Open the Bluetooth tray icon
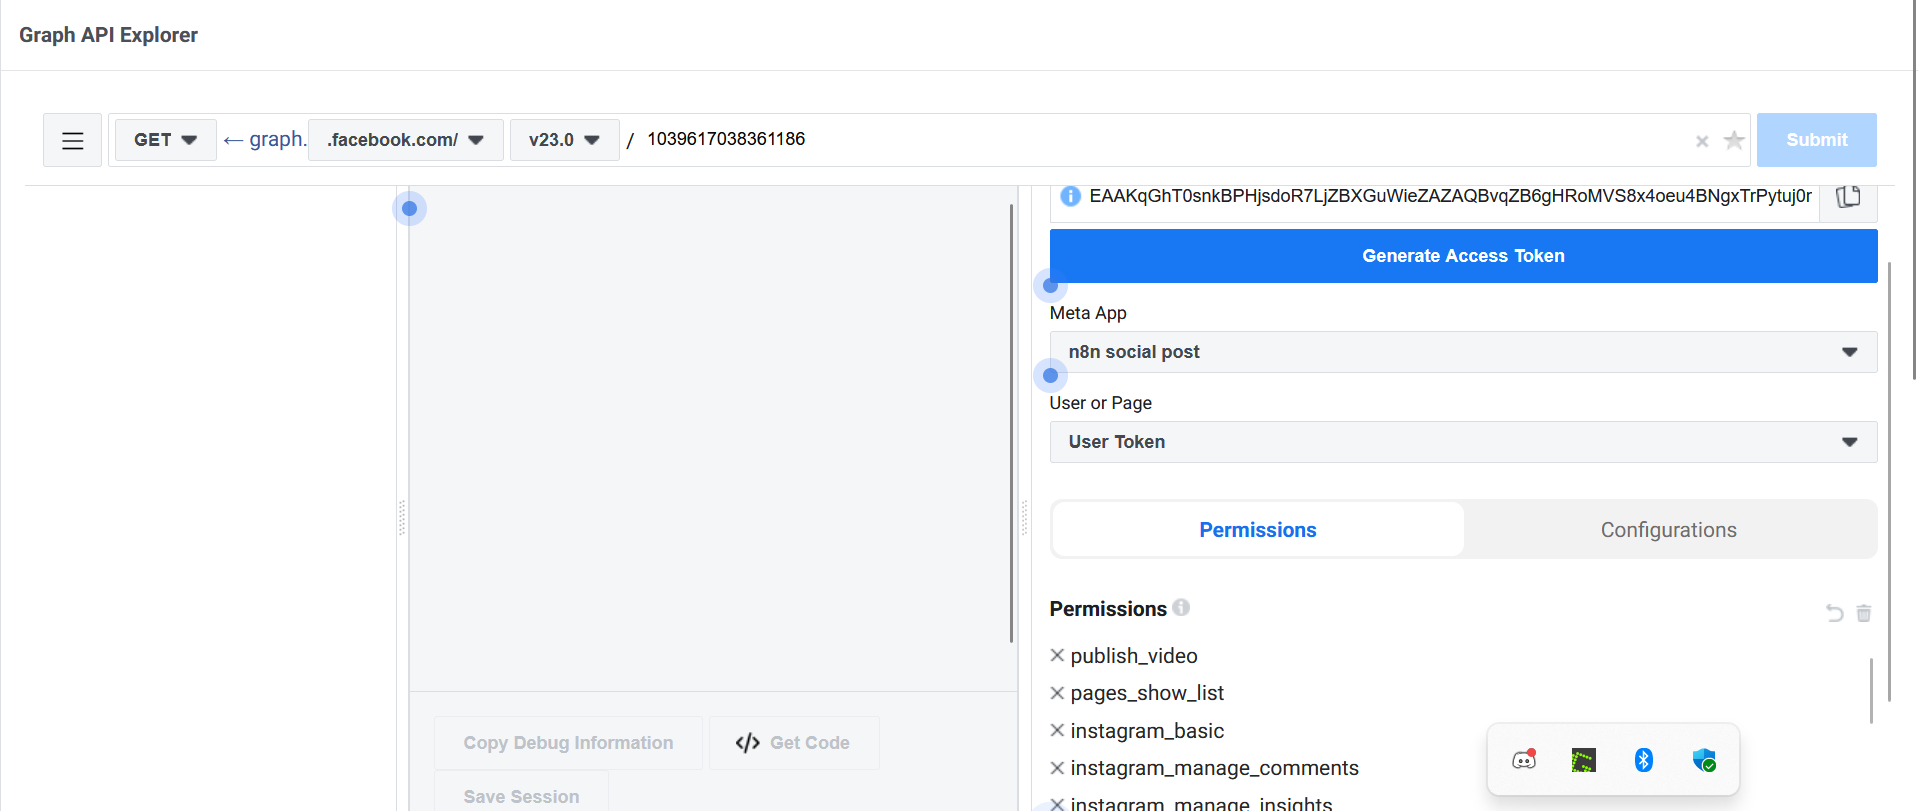This screenshot has width=1918, height=811. pos(1644,760)
